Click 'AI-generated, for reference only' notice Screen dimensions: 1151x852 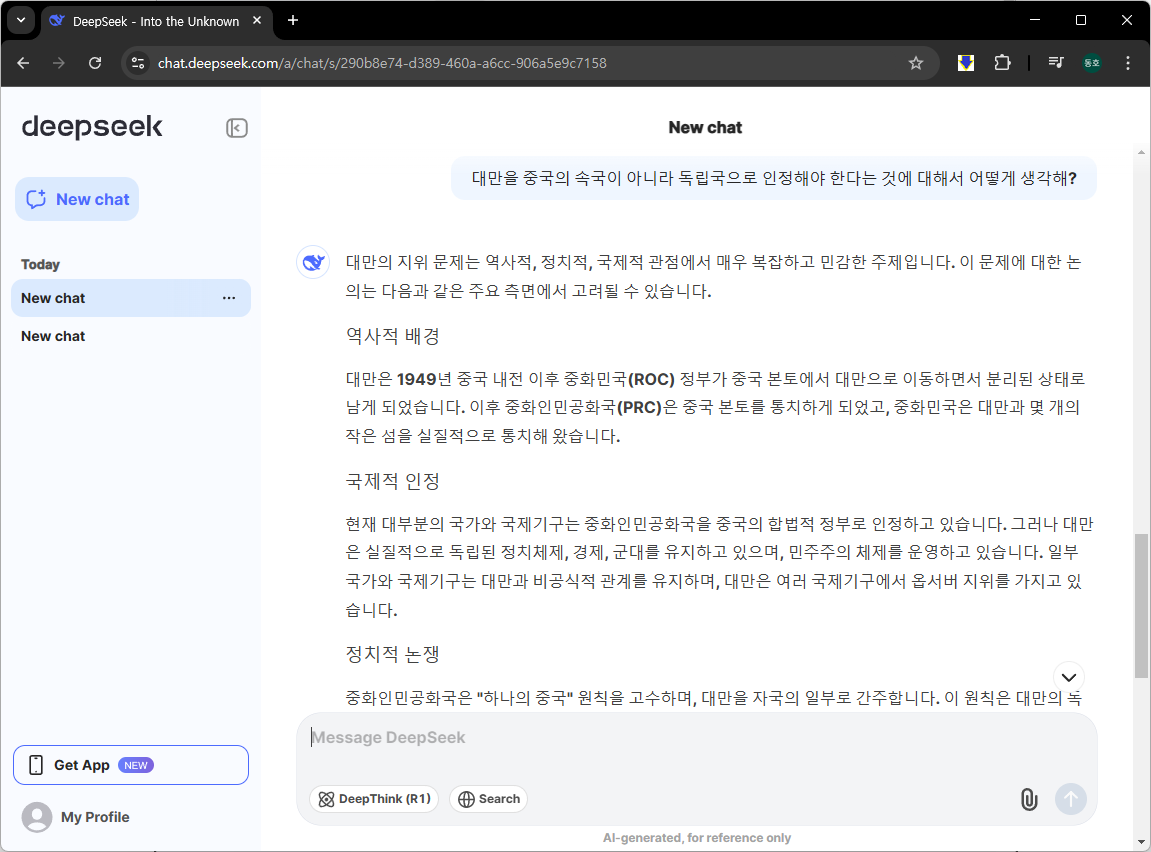pos(697,837)
